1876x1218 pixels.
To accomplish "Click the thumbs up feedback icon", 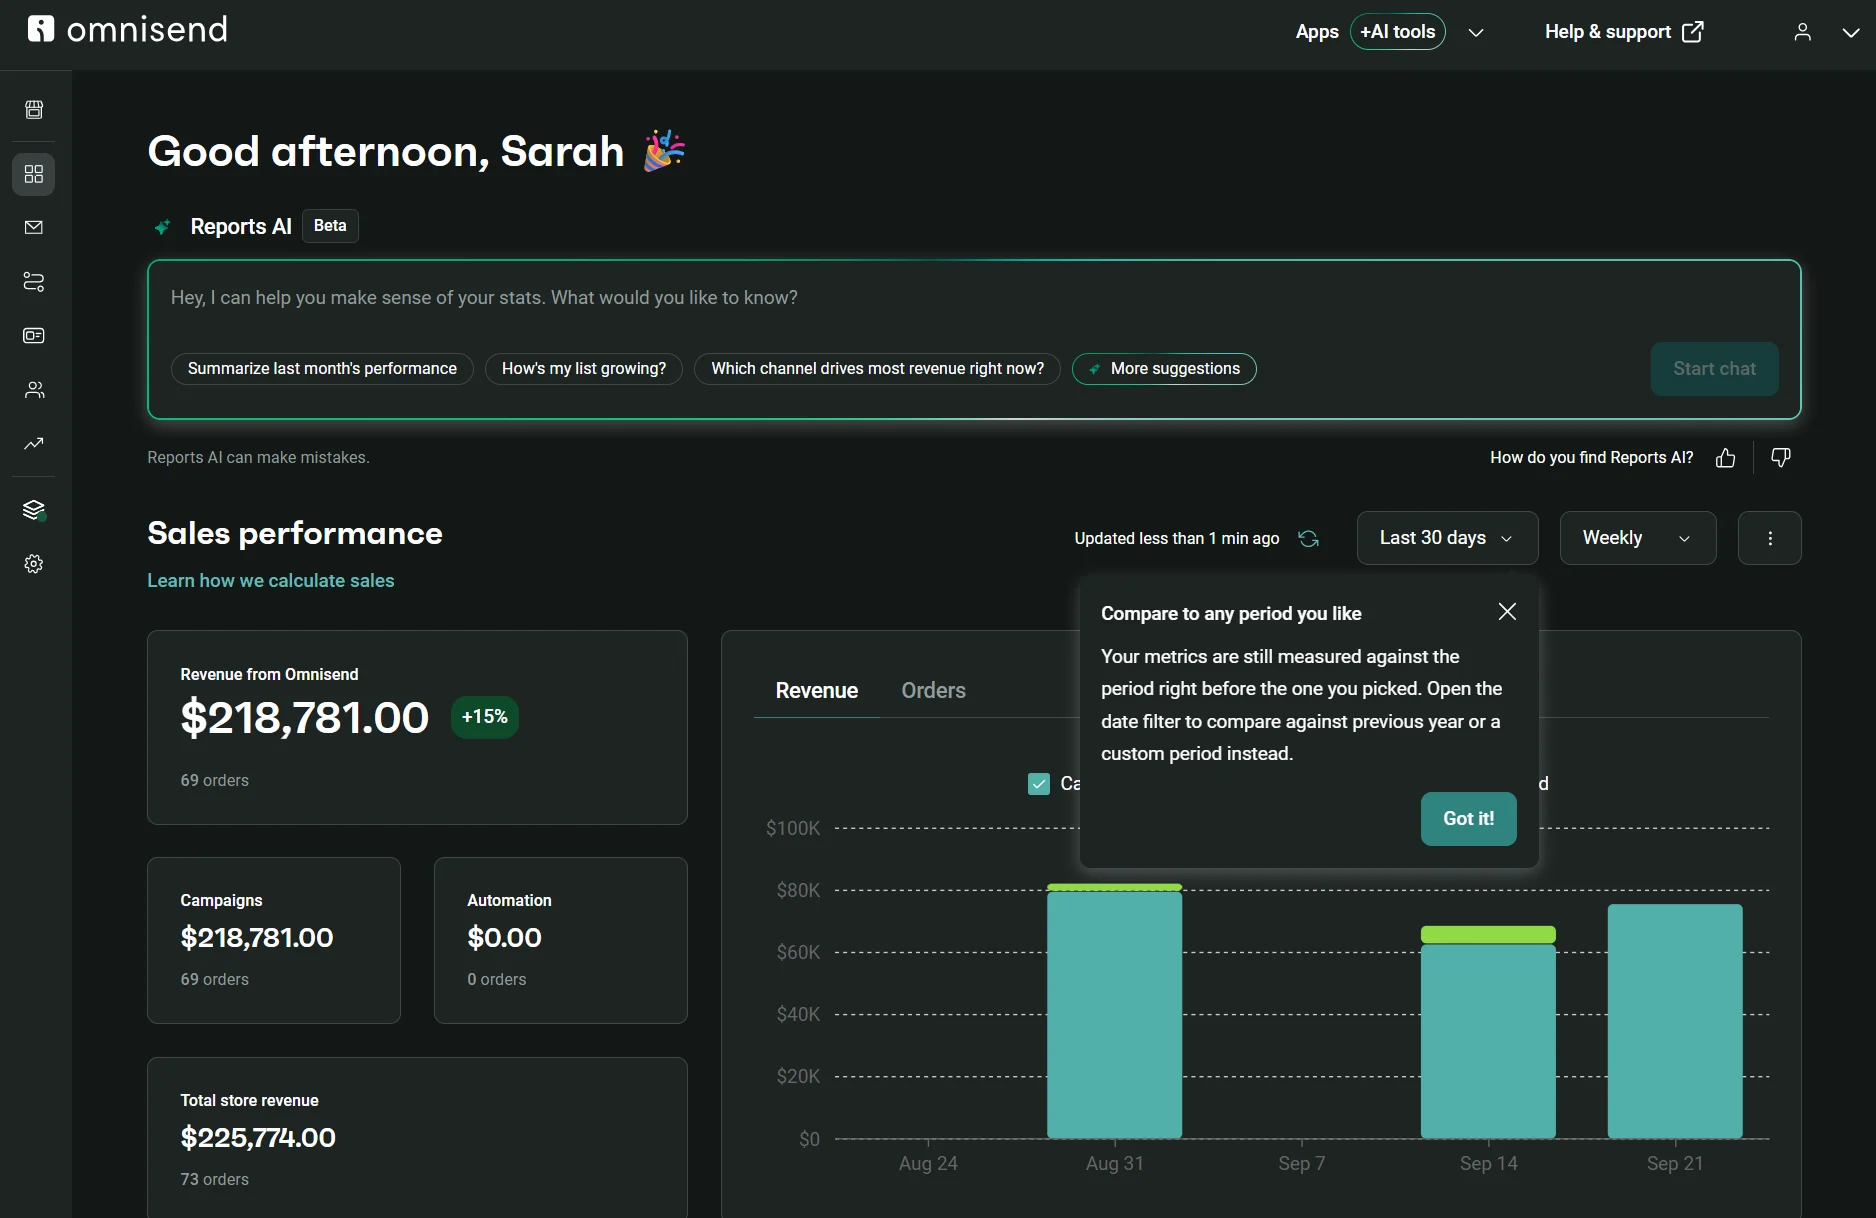I will point(1725,458).
